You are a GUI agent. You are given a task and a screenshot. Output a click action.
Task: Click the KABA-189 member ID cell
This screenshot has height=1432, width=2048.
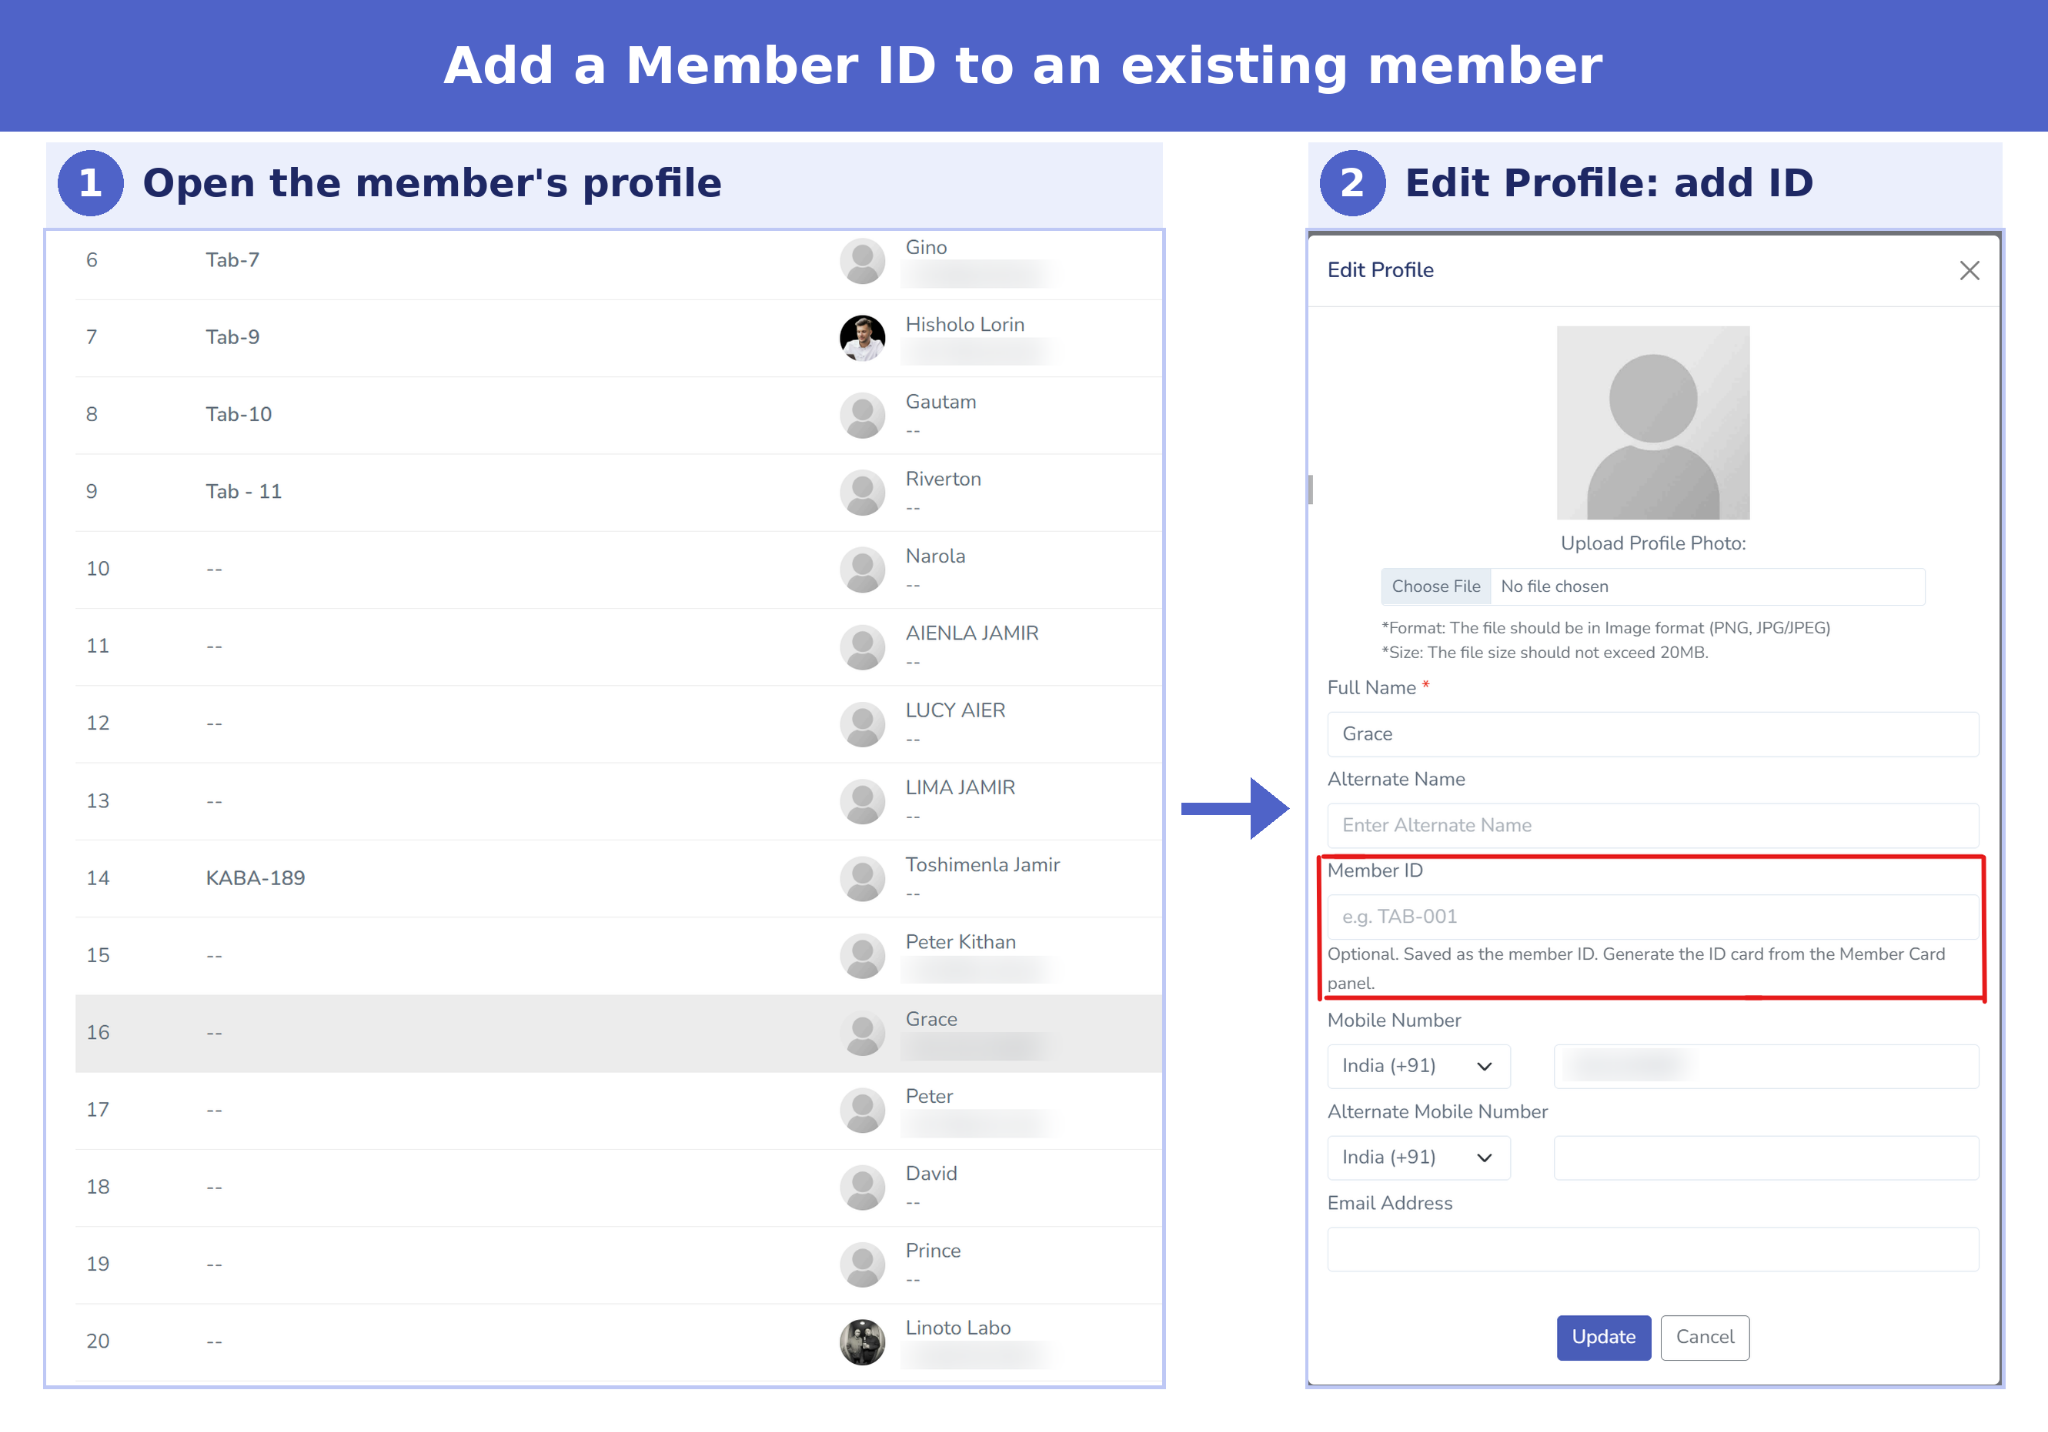point(255,878)
